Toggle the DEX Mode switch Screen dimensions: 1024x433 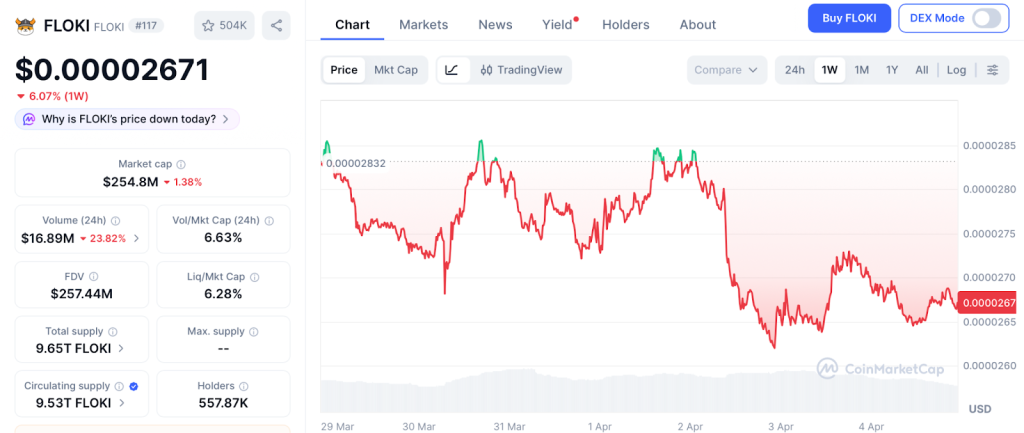coord(985,18)
